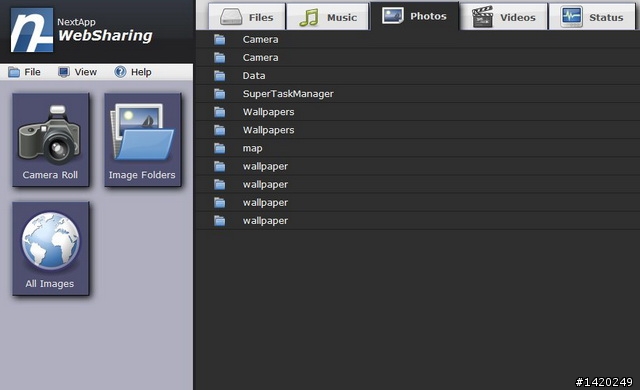Click the folder icon beside map
This screenshot has height=390, width=640.
(220, 148)
